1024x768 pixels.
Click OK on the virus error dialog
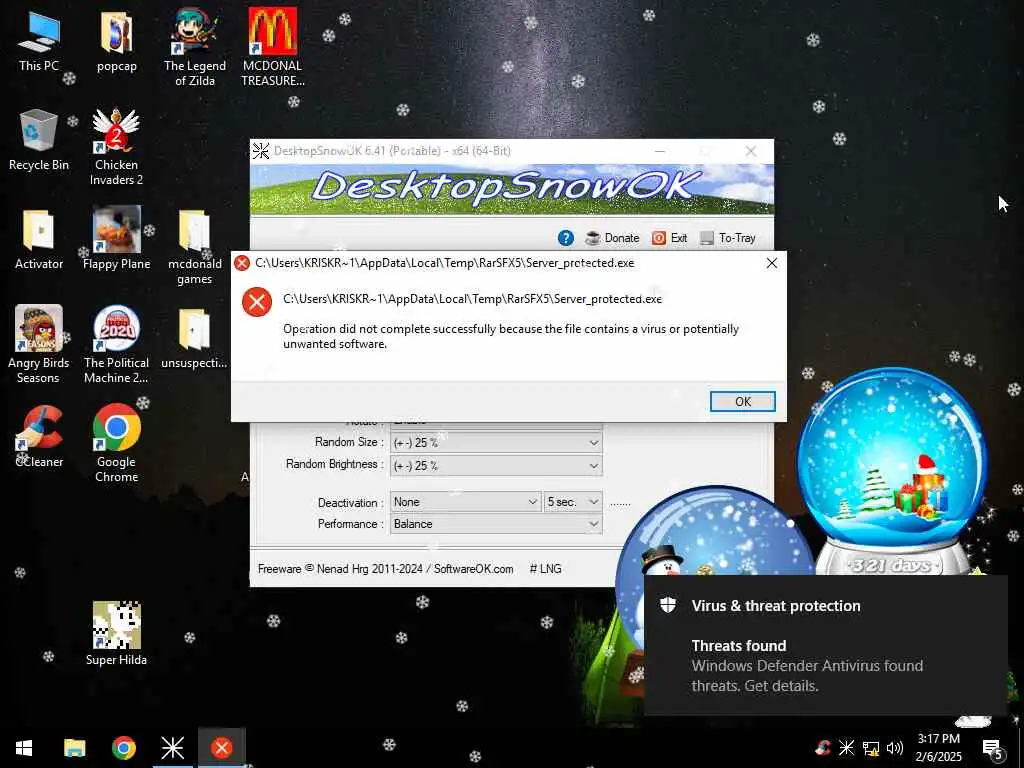(x=743, y=402)
